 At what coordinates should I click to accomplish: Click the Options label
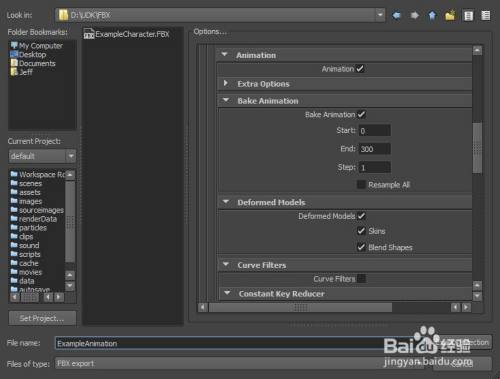tap(210, 32)
